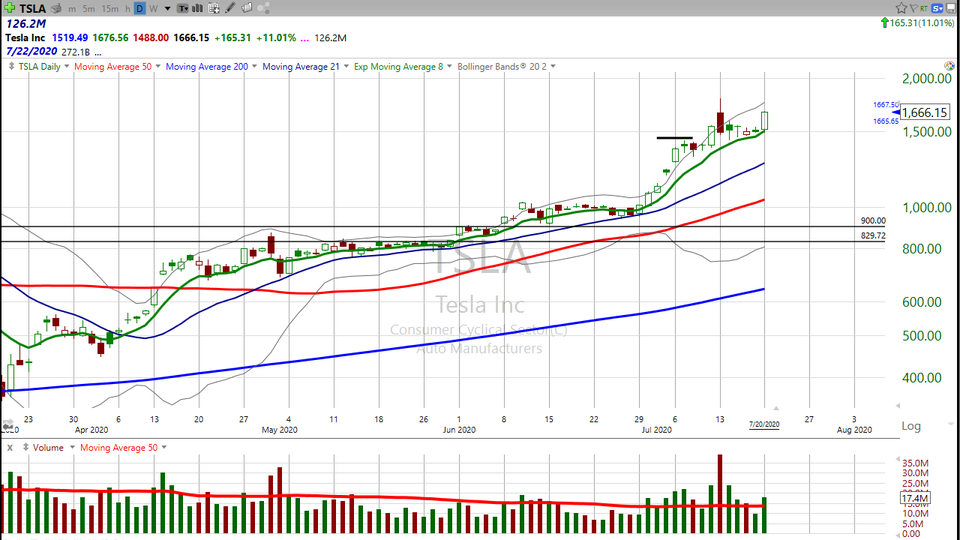This screenshot has width=960, height=540.
Task: Click the green plus add symbol icon
Action: click(9, 8)
